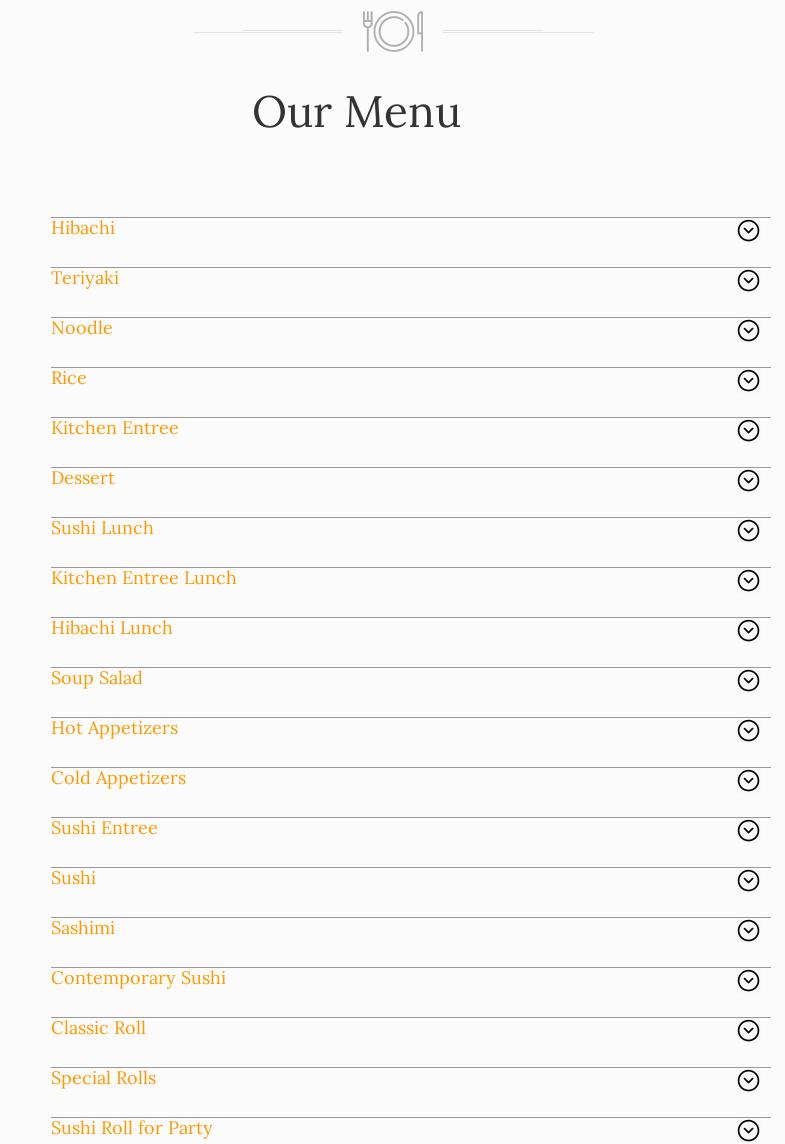
Task: Expand the Classic Roll dropdown arrow
Action: pos(748,1031)
